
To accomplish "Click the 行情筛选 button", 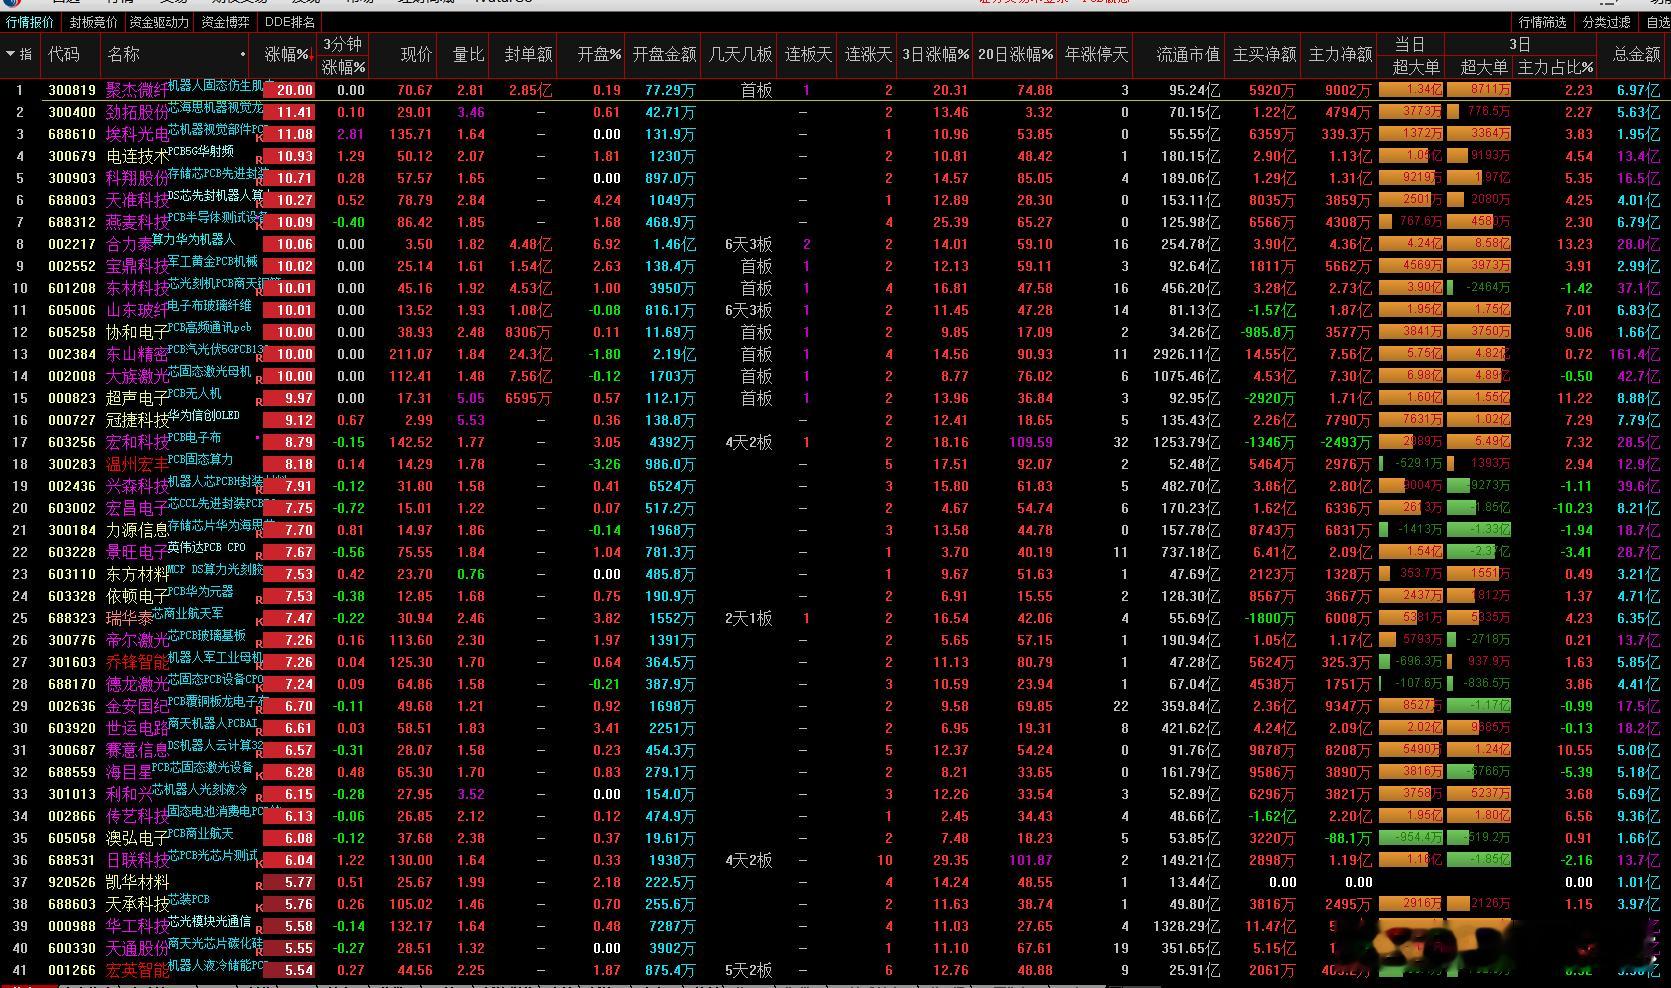I will click(1542, 22).
